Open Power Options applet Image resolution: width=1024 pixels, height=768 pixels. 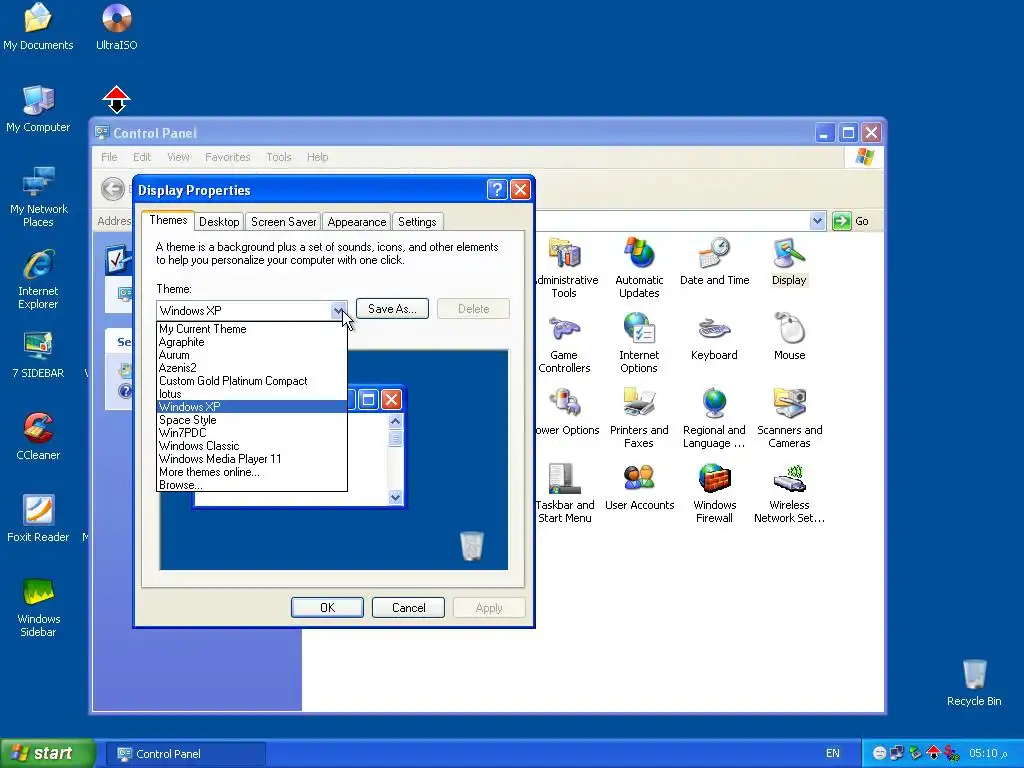[567, 412]
